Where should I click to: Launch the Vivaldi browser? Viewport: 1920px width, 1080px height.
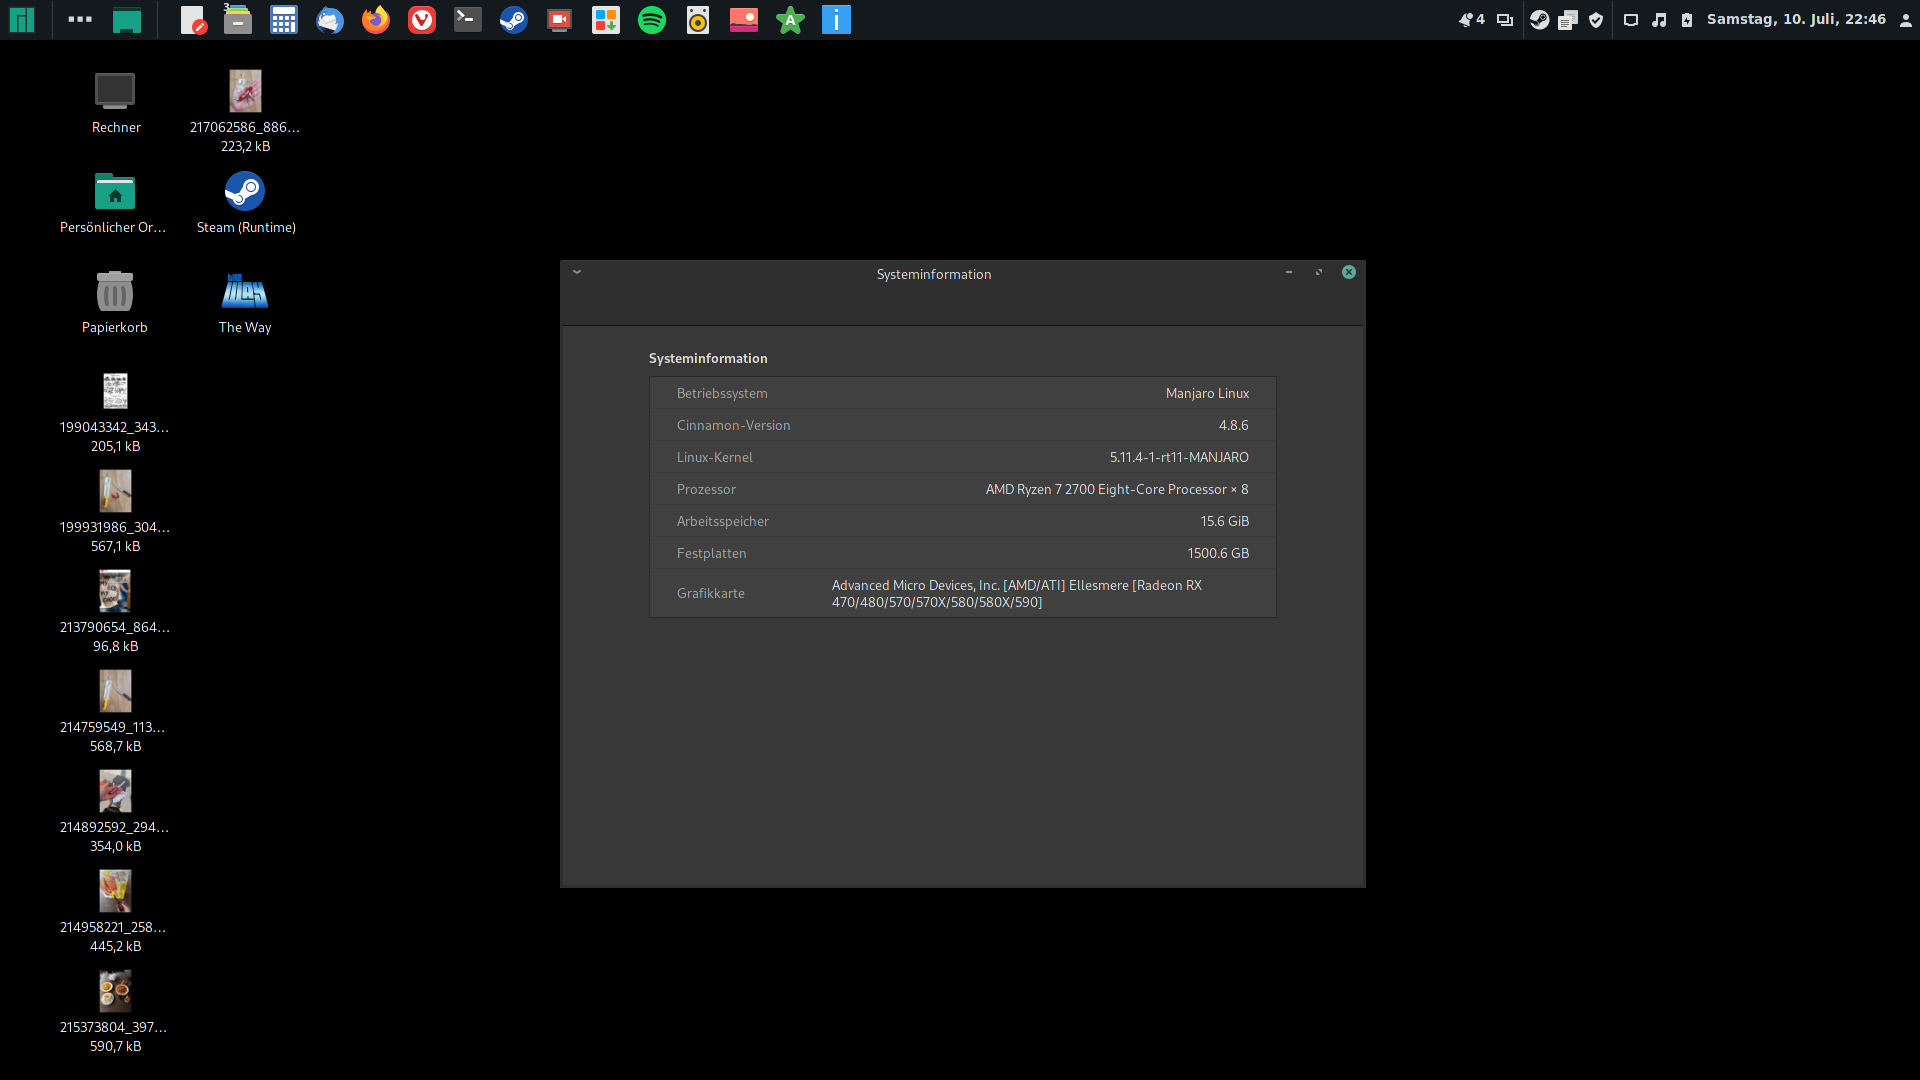(x=422, y=20)
